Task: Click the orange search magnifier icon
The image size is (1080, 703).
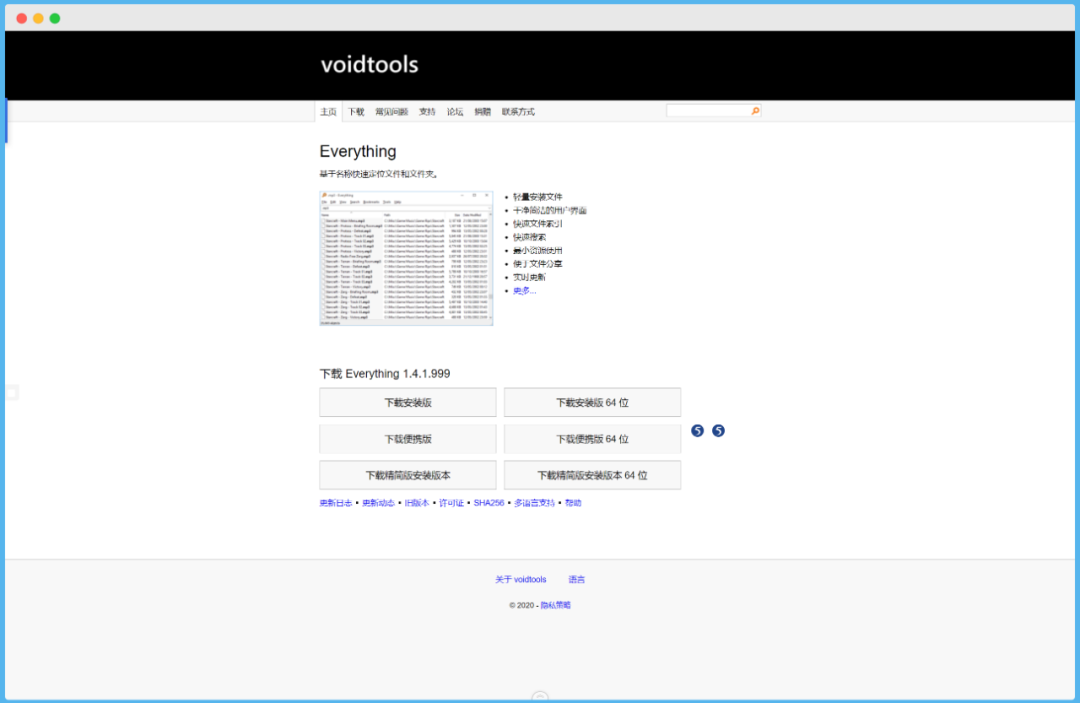Action: [x=755, y=110]
